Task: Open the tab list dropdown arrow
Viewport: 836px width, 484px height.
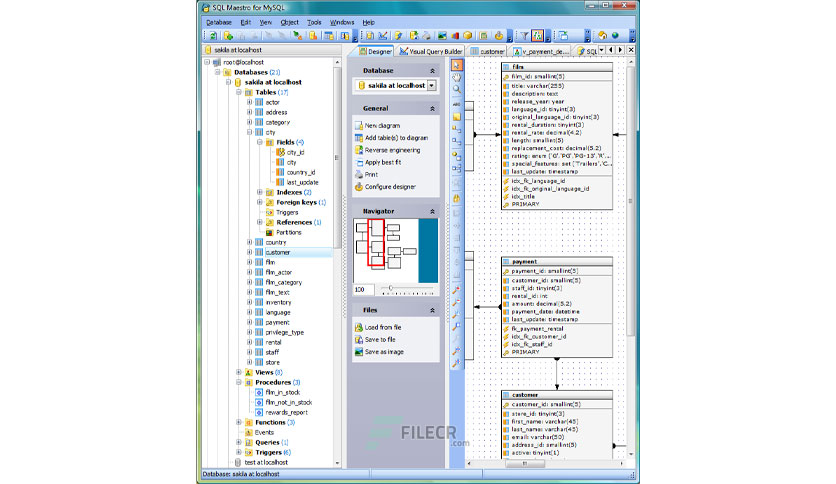Action: [601, 50]
